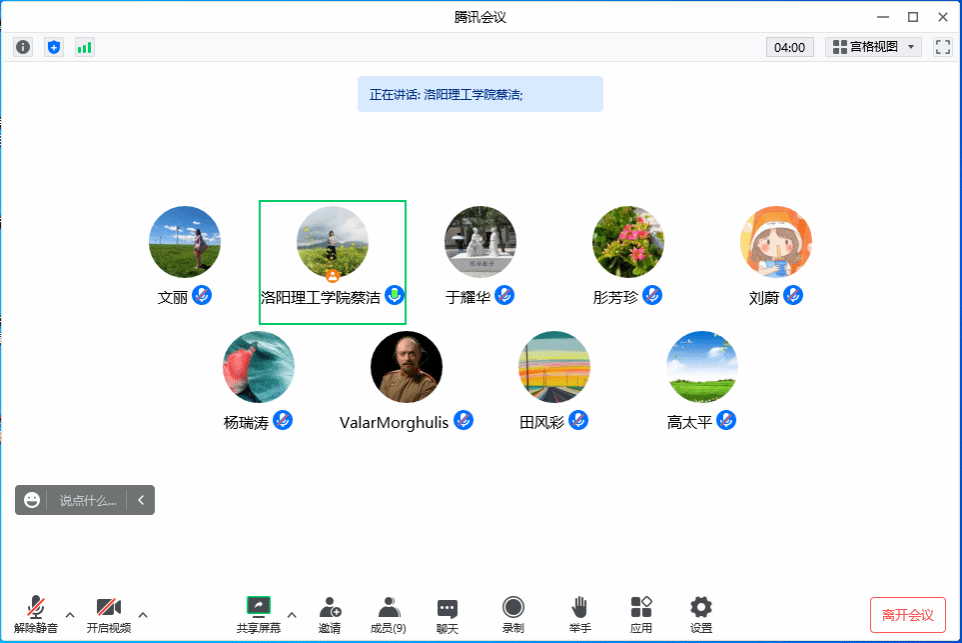Open the meeting info icon
Screen dimensions: 962x643
[x=23, y=47]
